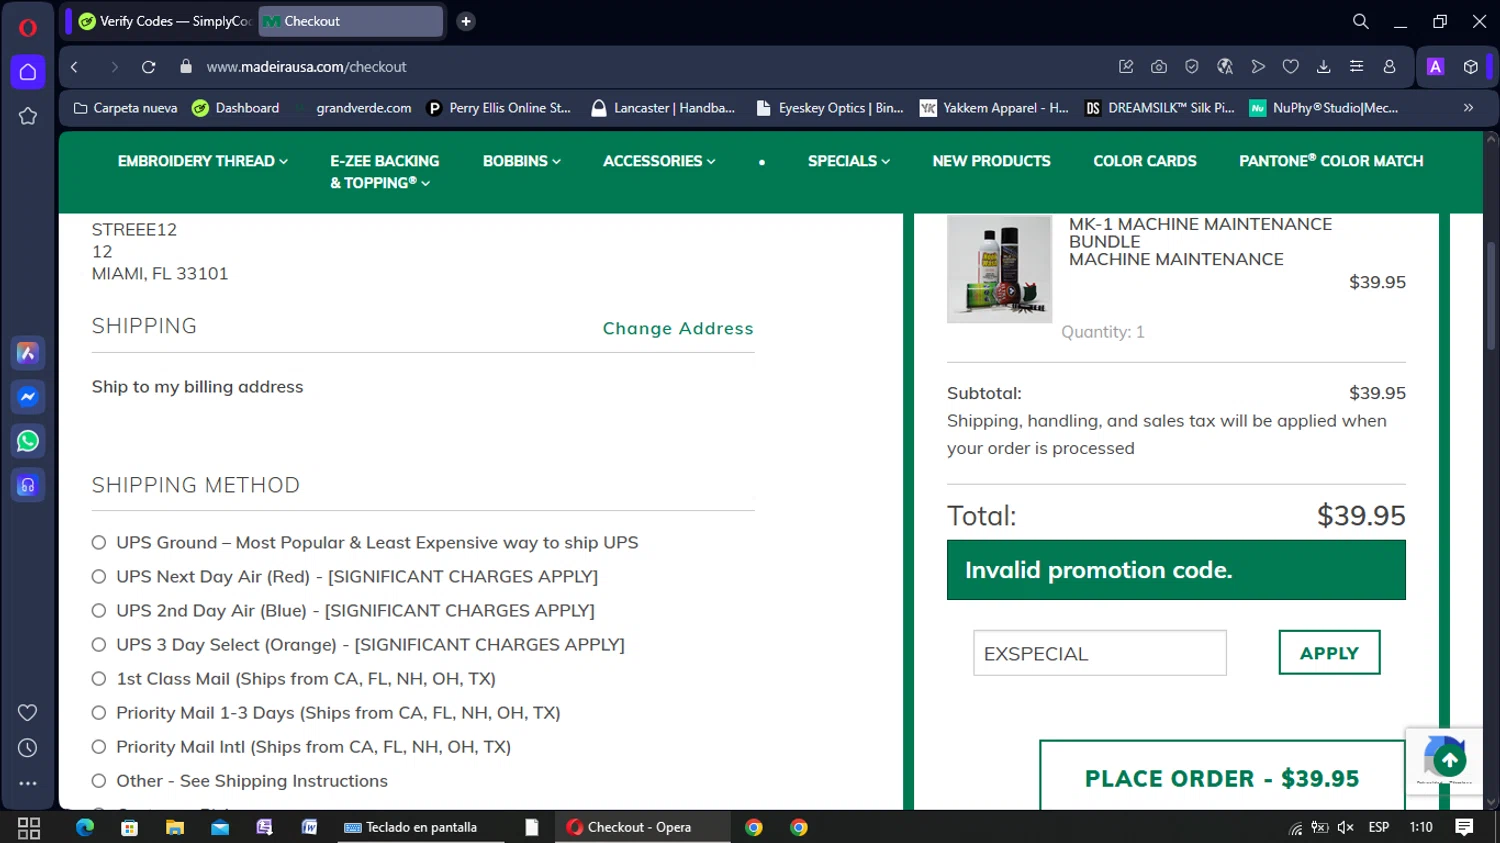This screenshot has width=1500, height=843.
Task: Apply the promotion code
Action: pos(1329,653)
